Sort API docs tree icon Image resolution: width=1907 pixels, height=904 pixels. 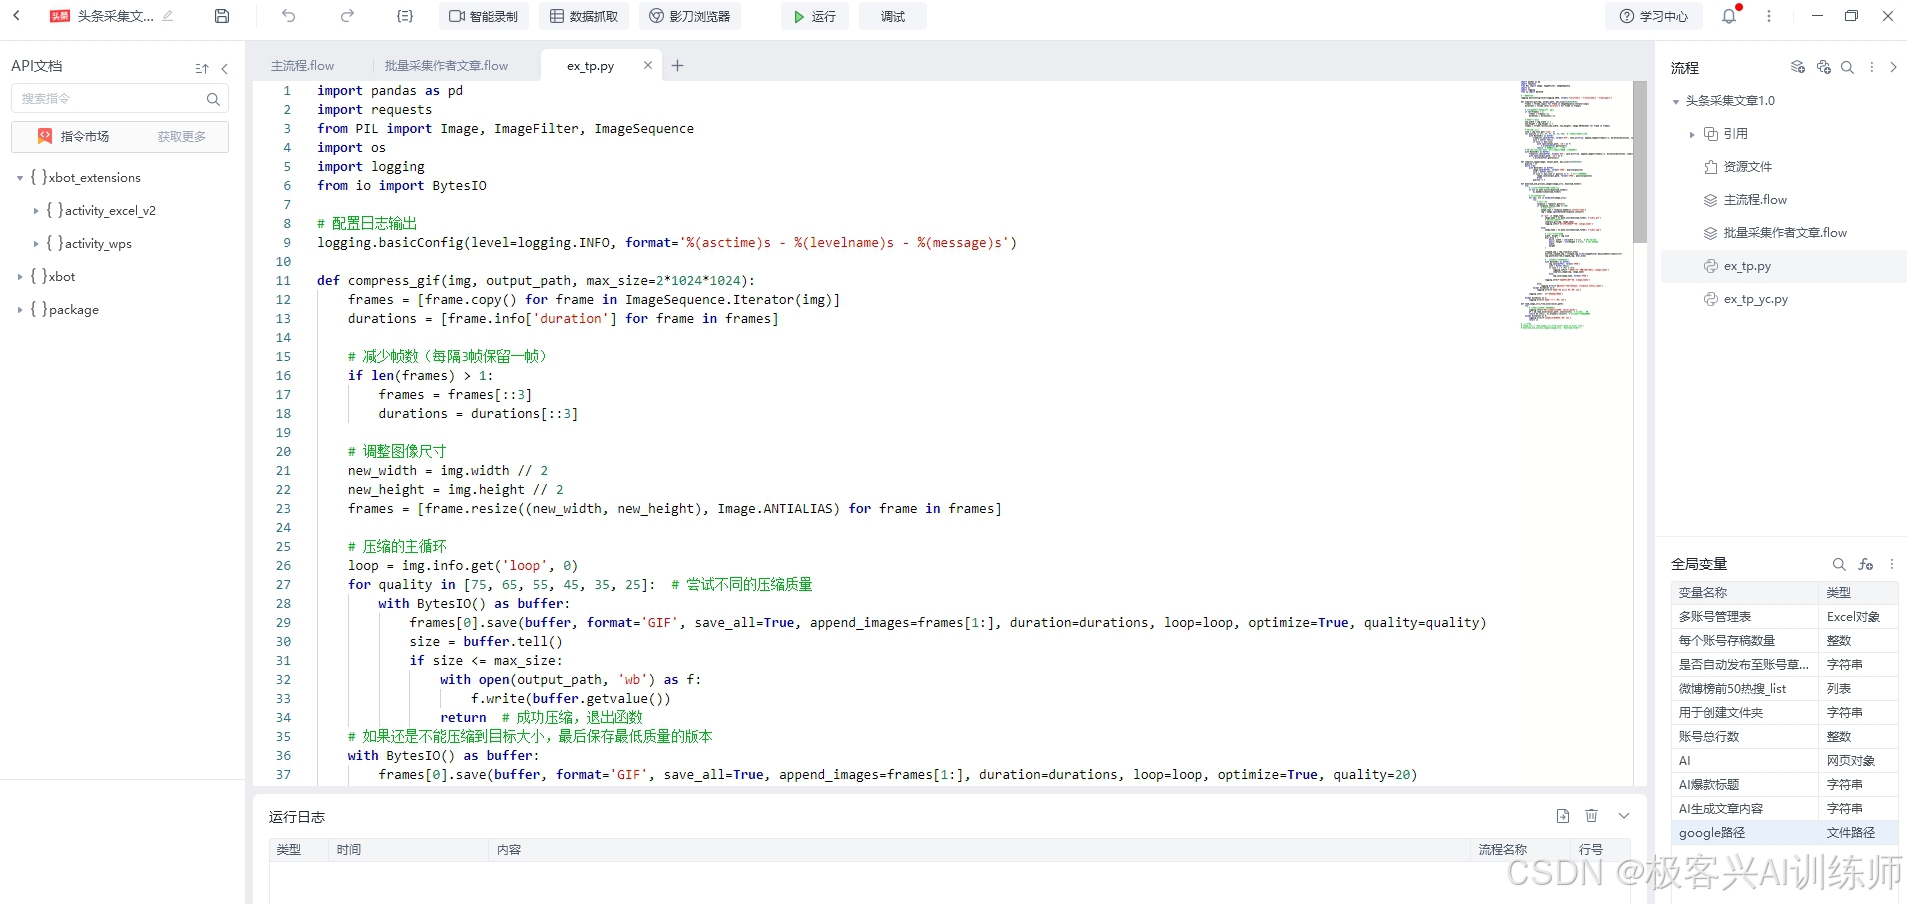(202, 69)
